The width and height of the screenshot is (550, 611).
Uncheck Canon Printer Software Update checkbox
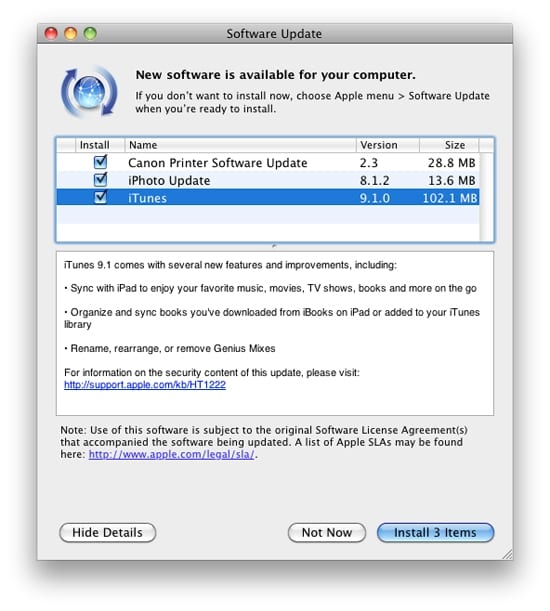tap(101, 162)
